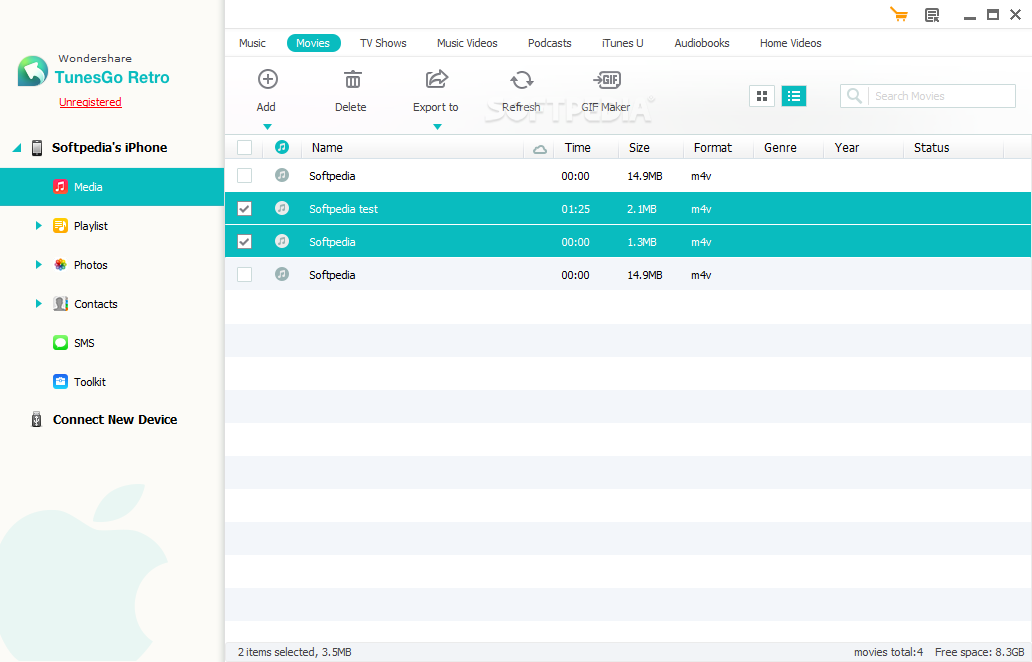The image size is (1032, 662).
Task: Click the Playlist sidebar icon
Action: coord(61,226)
